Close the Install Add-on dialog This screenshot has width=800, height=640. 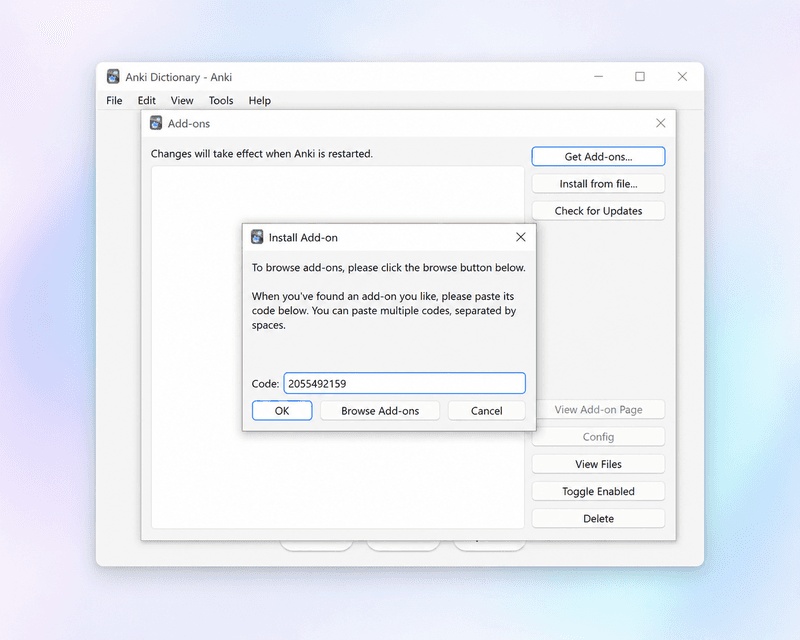click(x=520, y=237)
